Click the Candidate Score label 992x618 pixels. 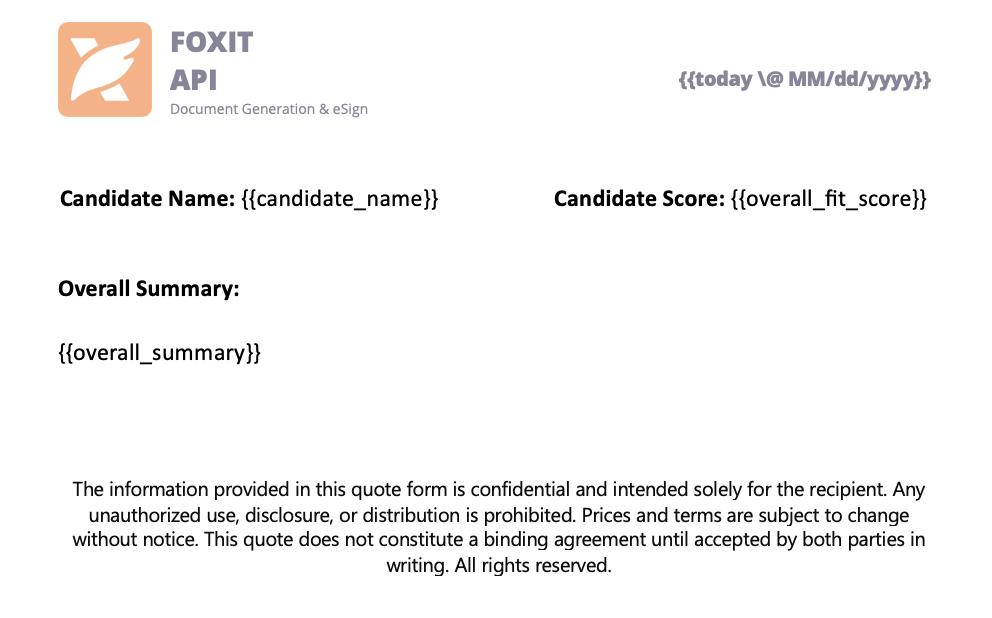(639, 199)
